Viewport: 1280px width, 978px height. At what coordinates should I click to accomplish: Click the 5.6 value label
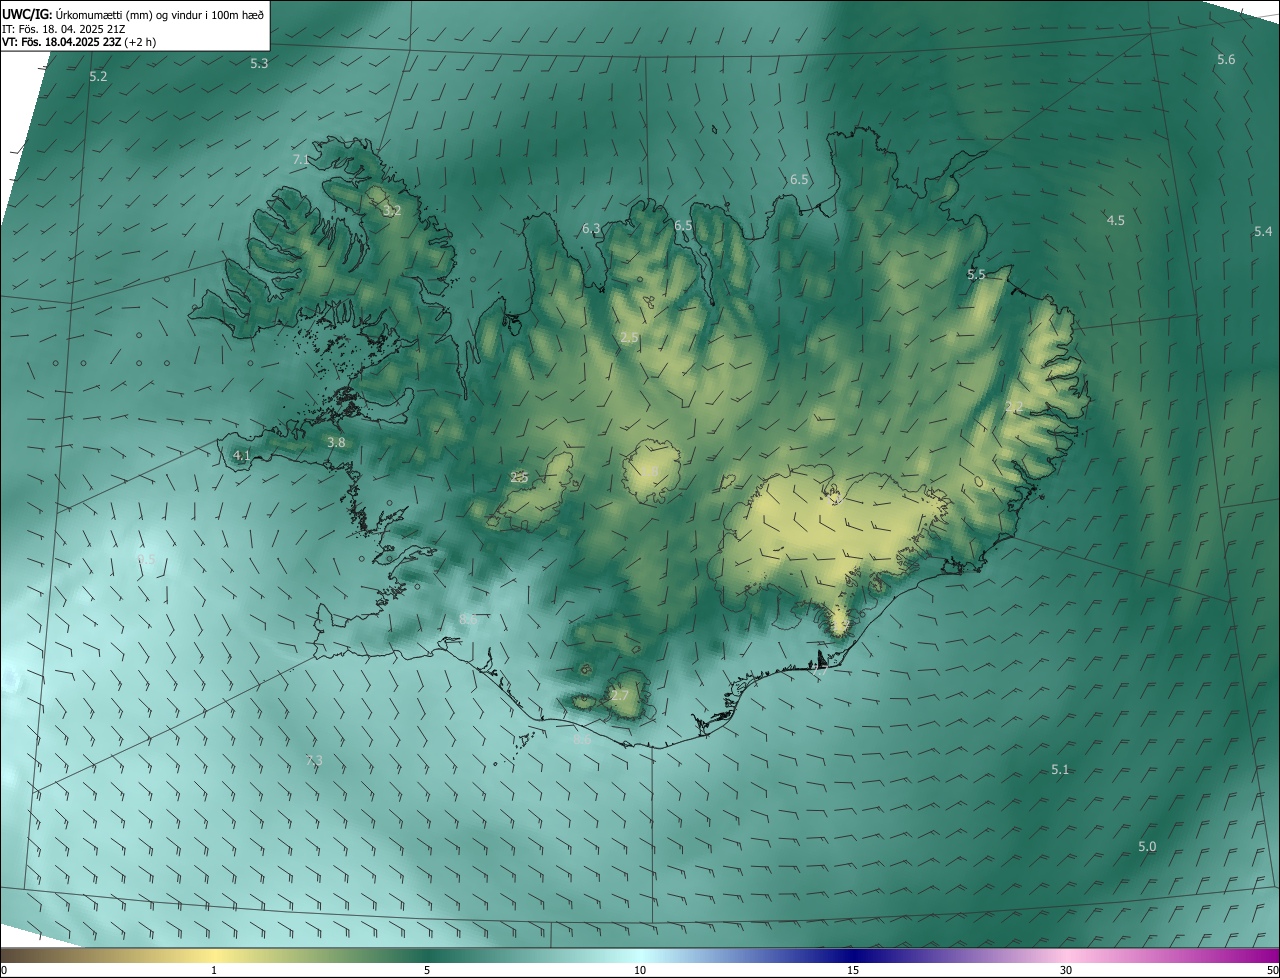click(1226, 60)
